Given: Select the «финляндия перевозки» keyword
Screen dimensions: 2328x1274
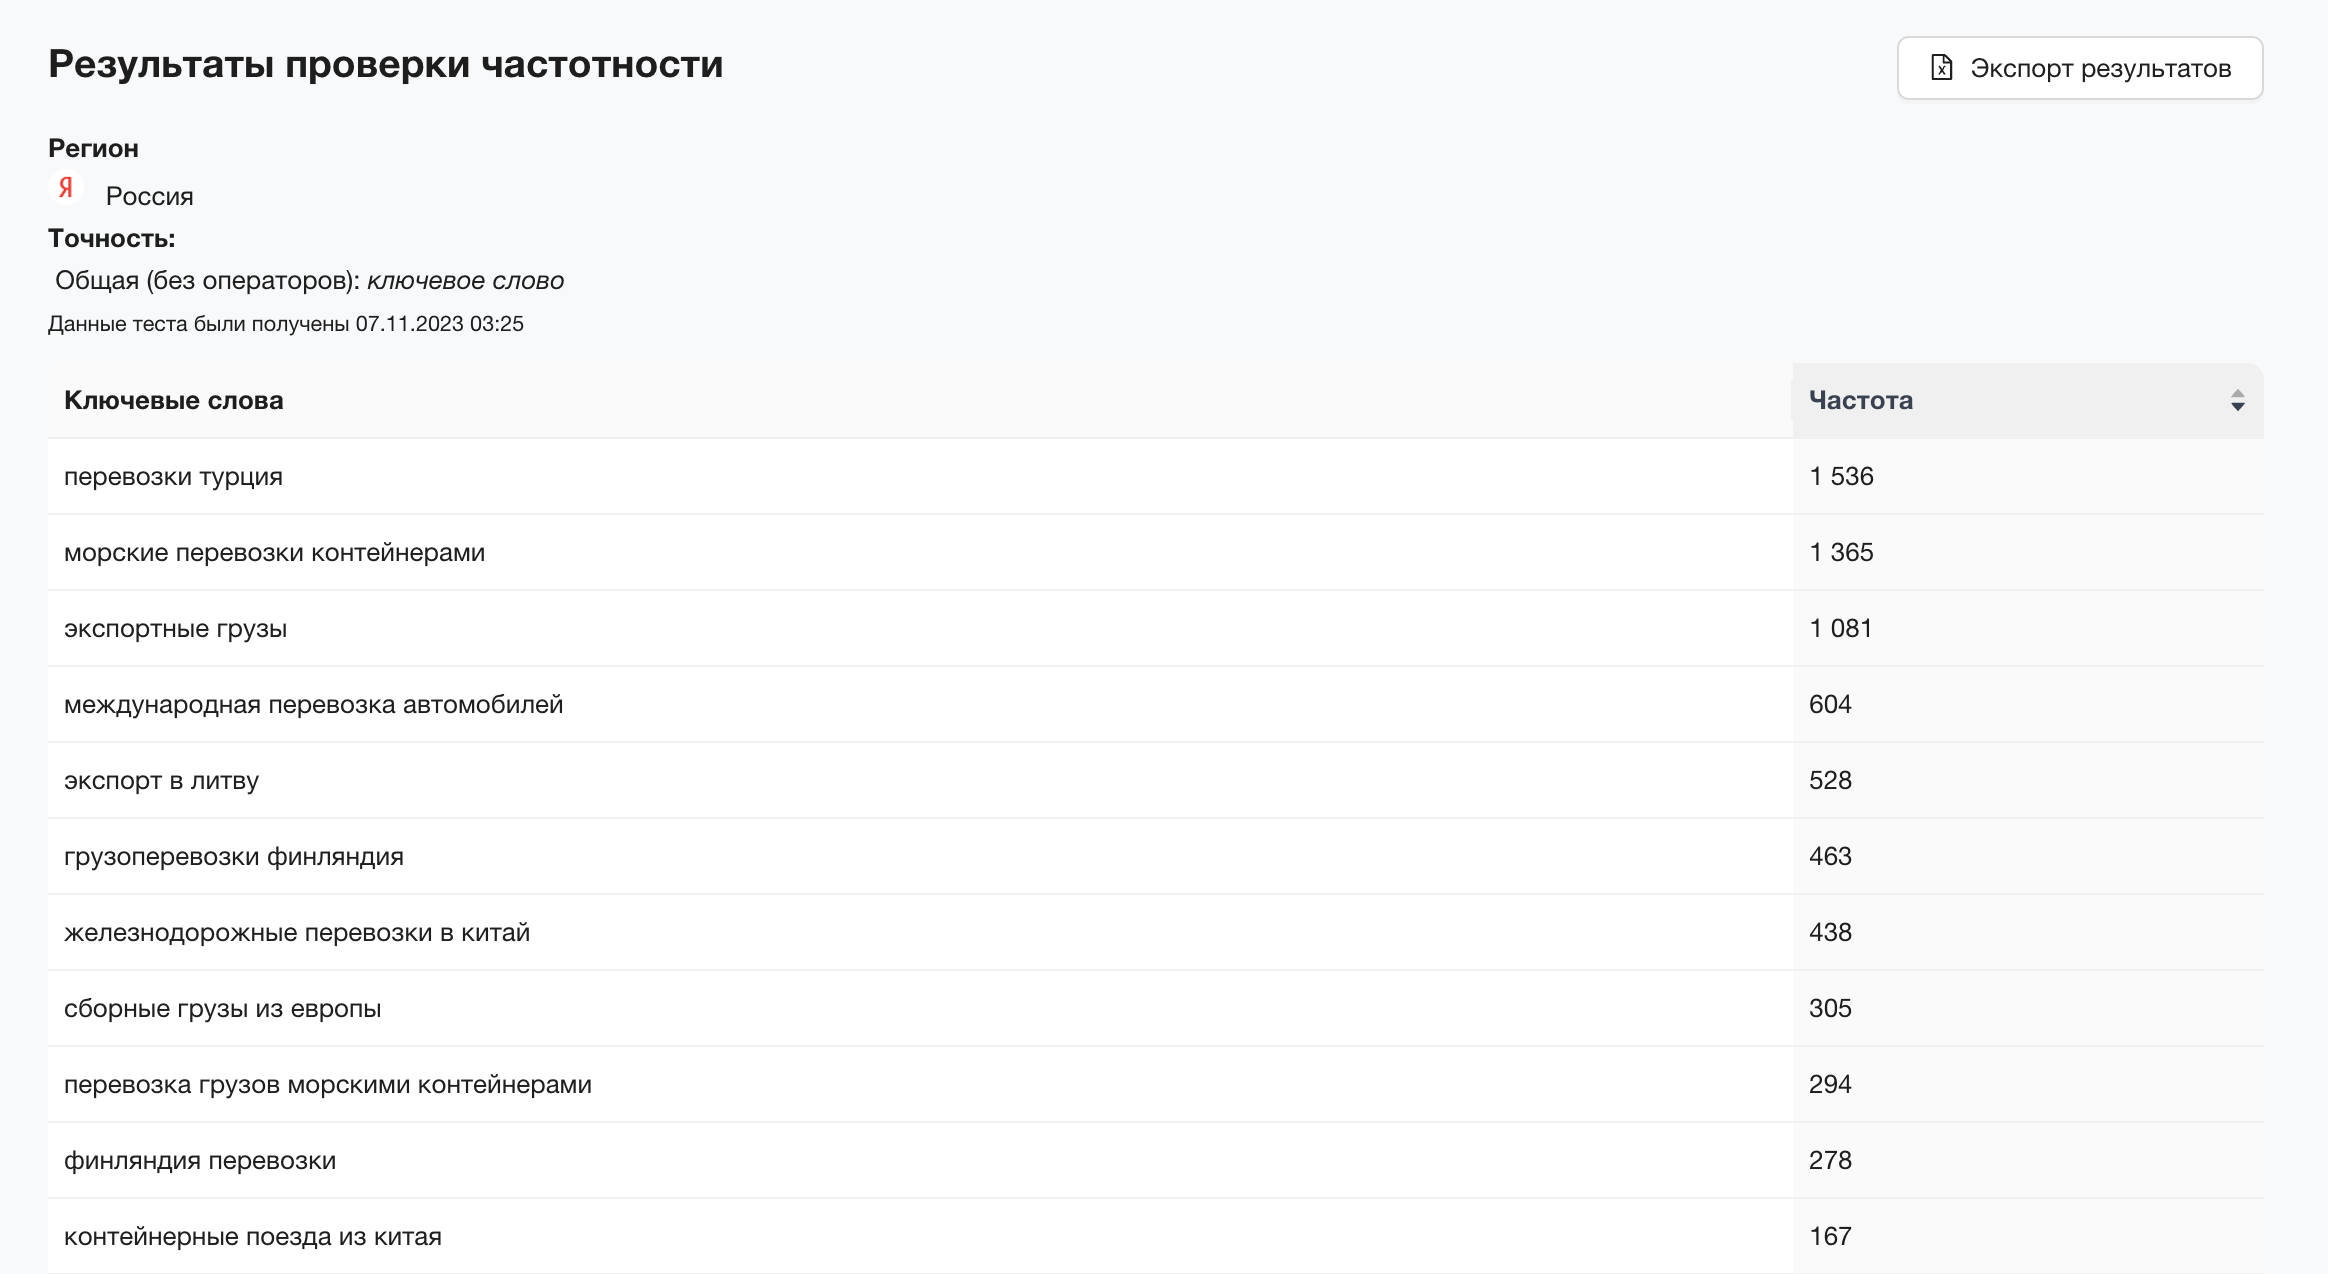Looking at the screenshot, I should (200, 1161).
